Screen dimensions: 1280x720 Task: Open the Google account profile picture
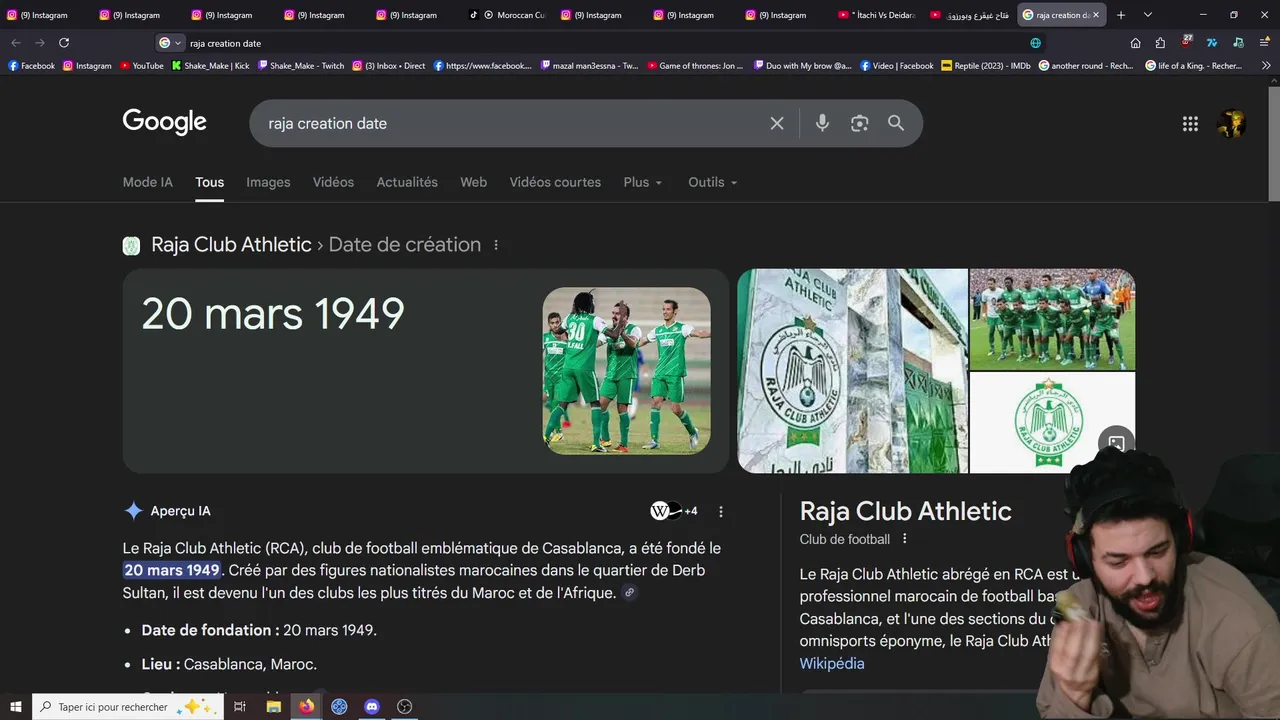coord(1231,123)
